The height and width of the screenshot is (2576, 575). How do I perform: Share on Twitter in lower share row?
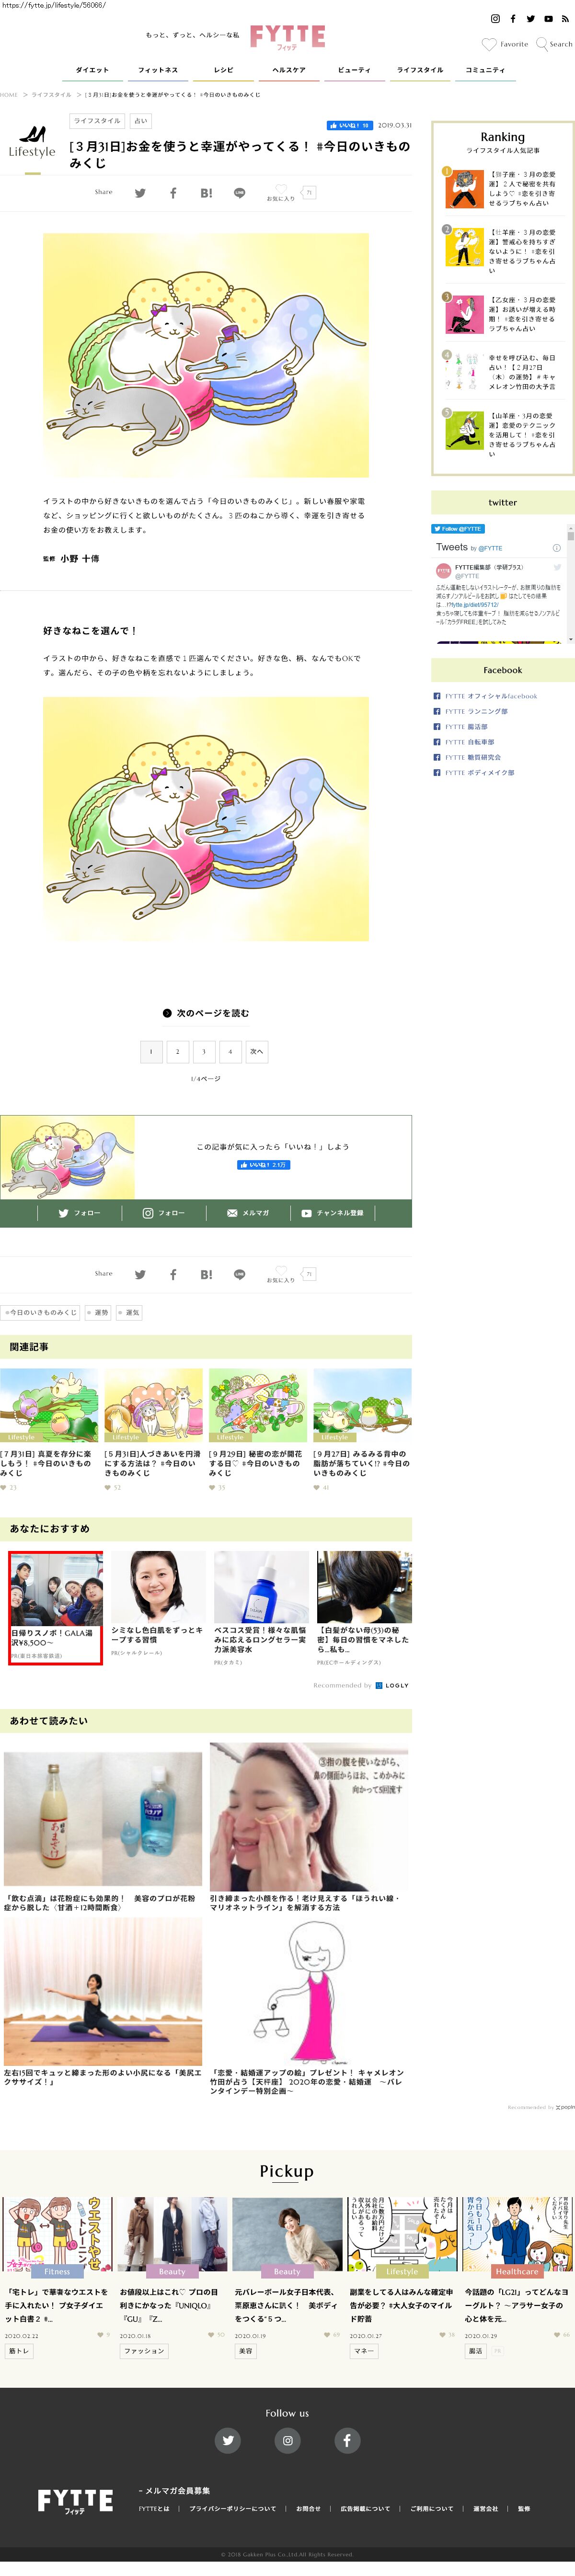click(x=140, y=1275)
